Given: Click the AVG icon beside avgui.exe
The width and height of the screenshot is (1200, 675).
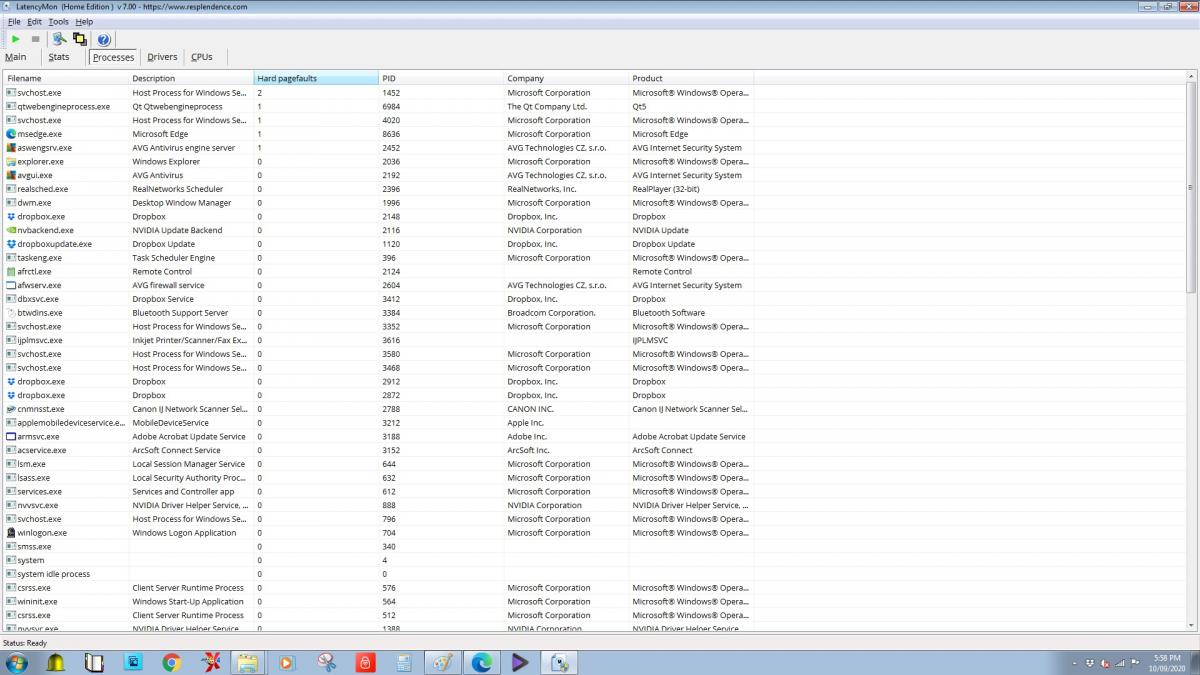Looking at the screenshot, I should (11, 175).
